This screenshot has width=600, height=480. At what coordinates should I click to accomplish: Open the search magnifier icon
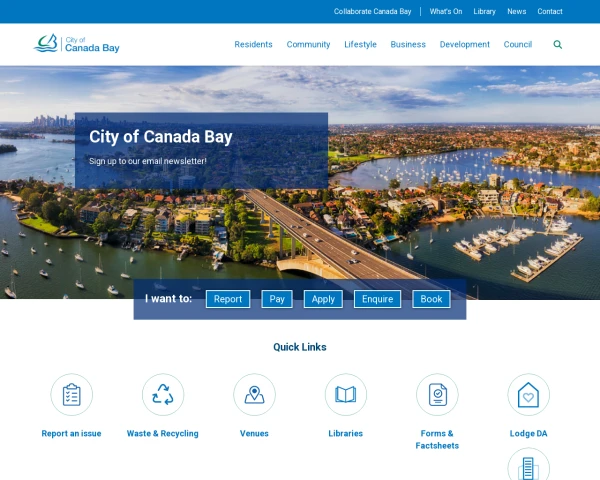[558, 44]
